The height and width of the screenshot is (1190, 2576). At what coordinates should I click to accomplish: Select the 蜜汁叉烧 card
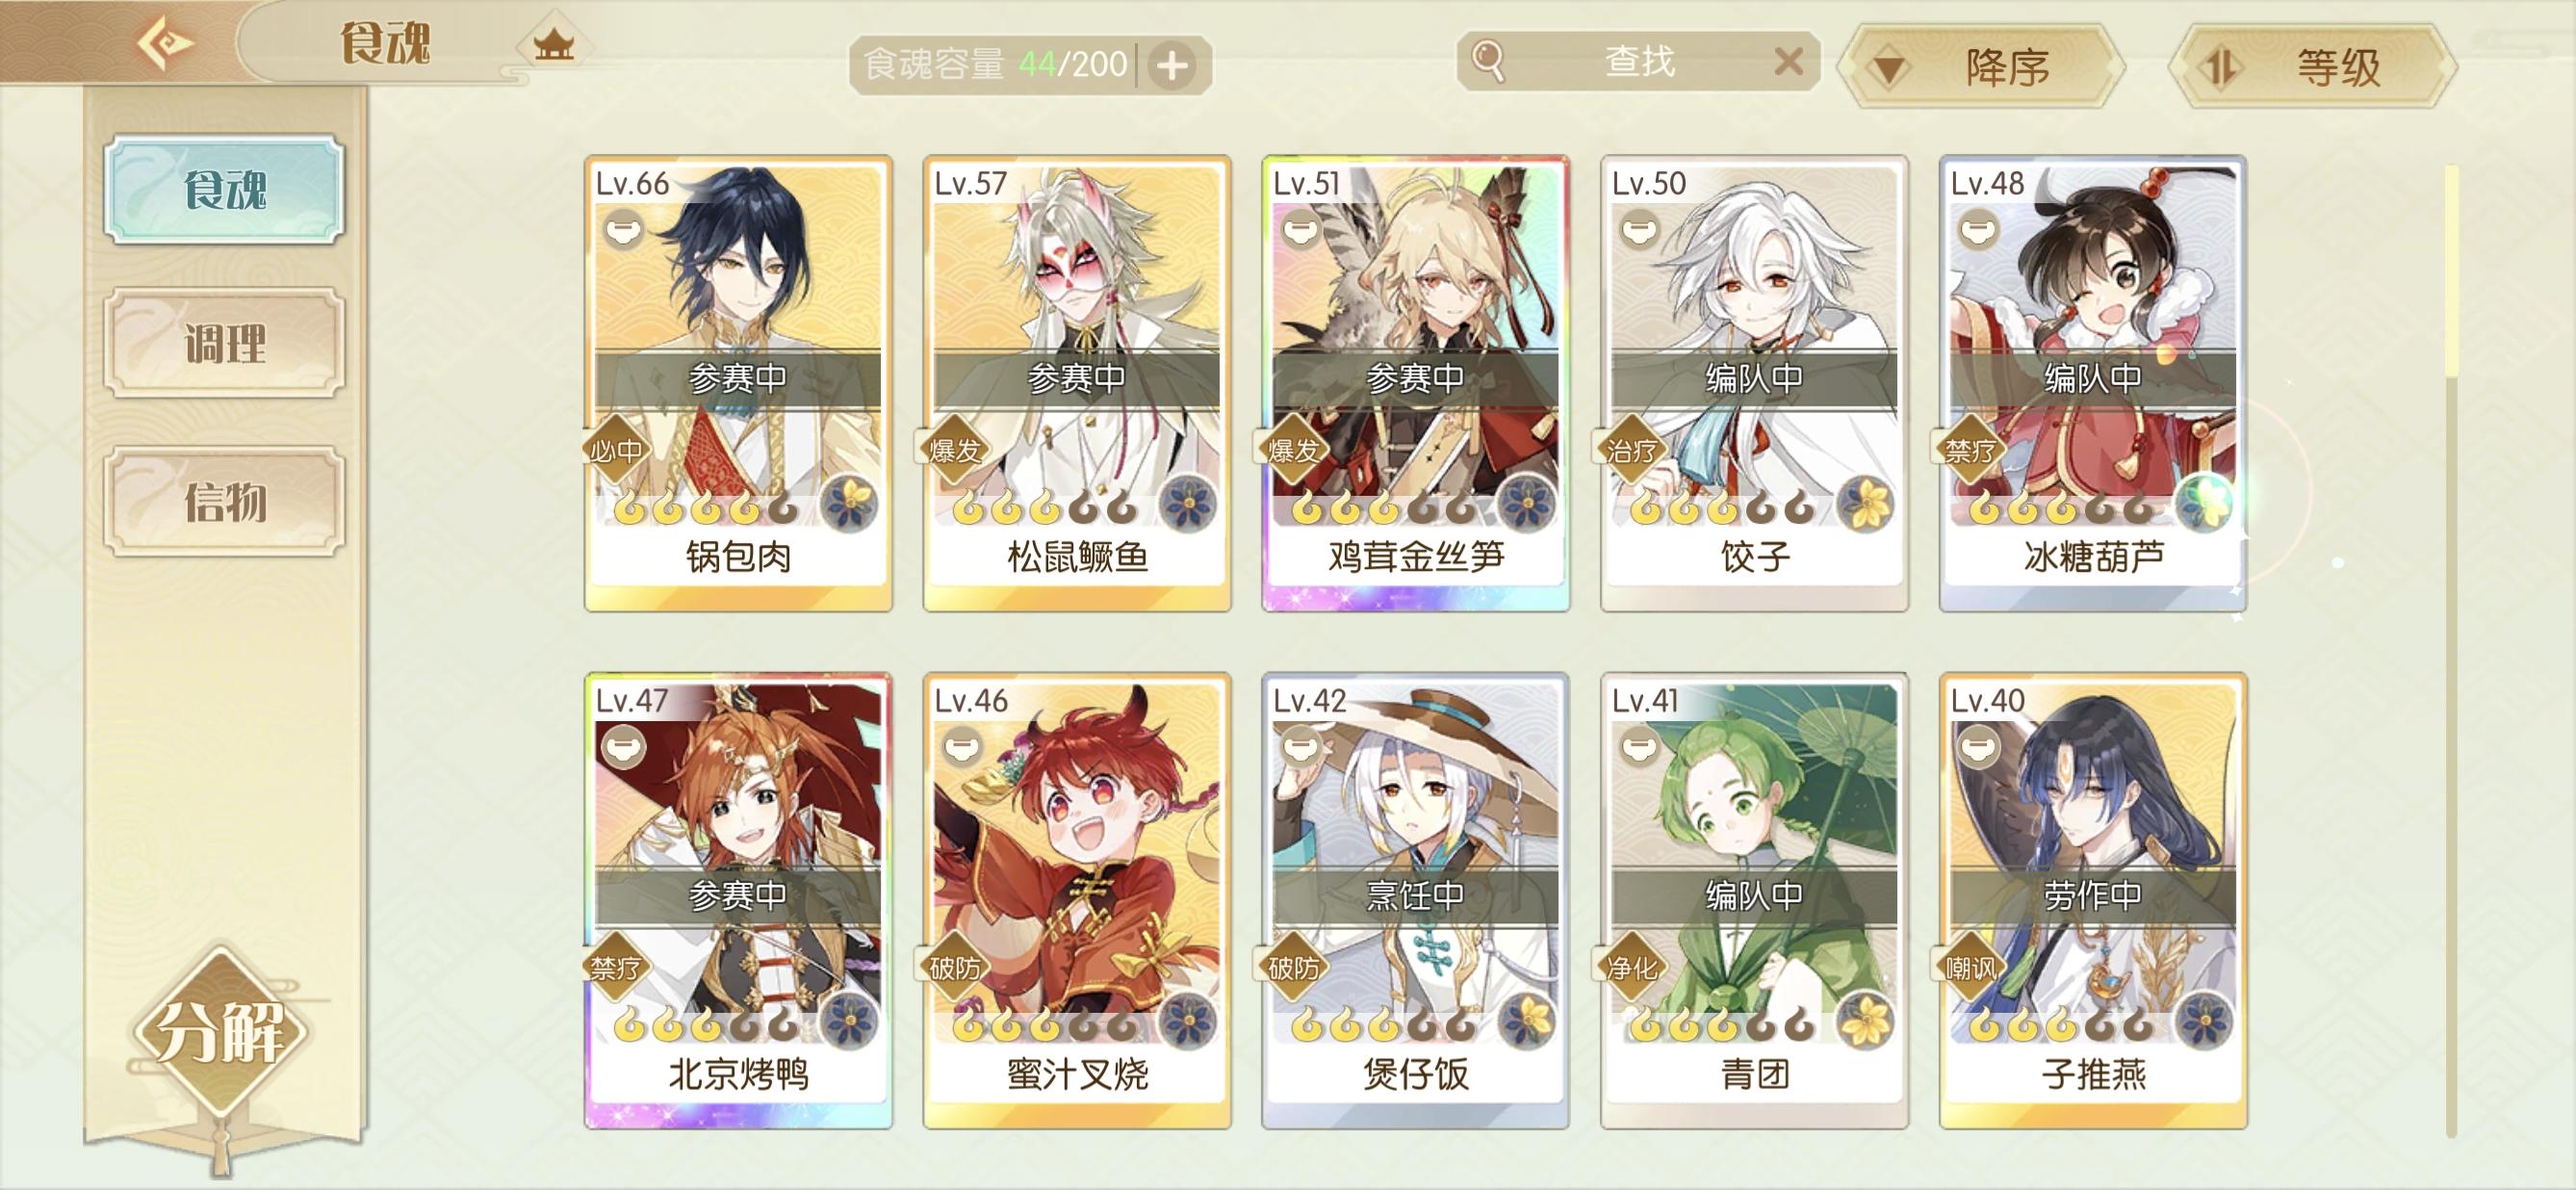[x=1077, y=901]
